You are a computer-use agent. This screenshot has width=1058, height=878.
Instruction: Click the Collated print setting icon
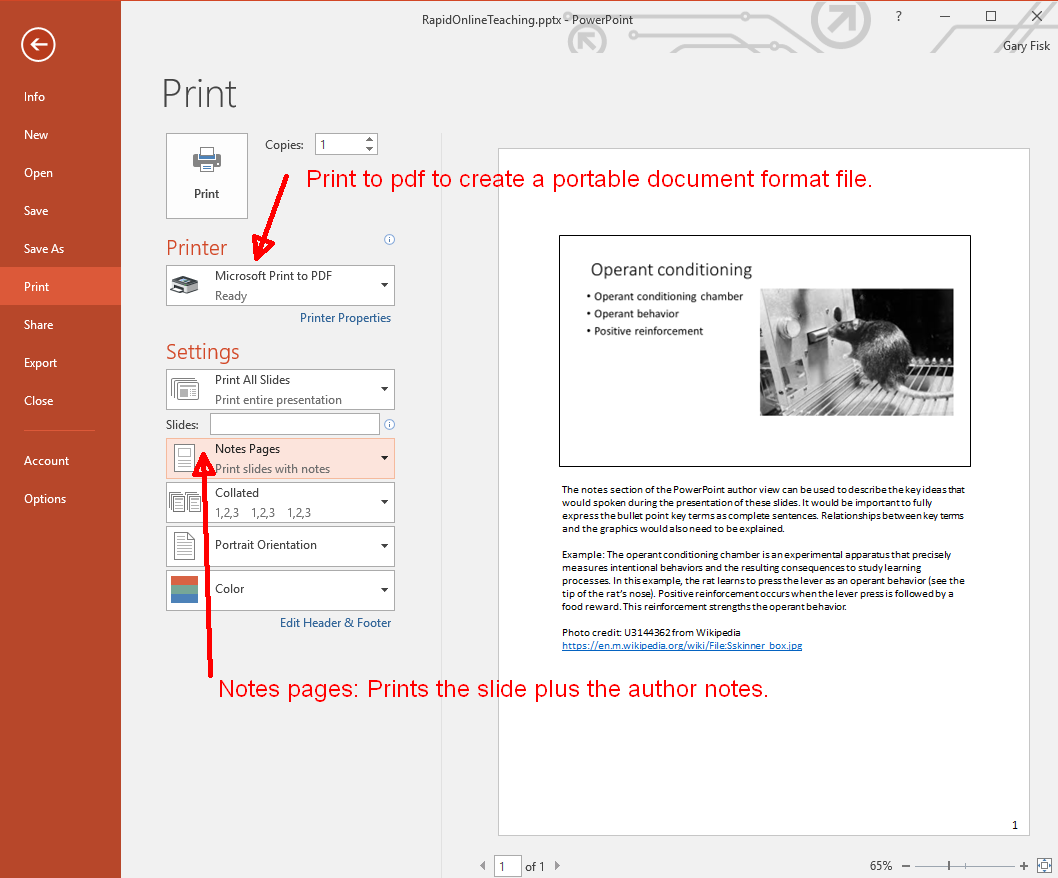[185, 501]
